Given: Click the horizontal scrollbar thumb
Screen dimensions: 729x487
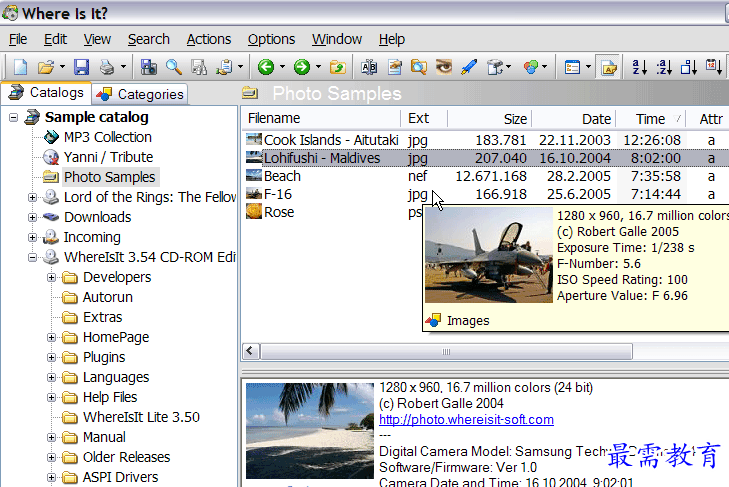Looking at the screenshot, I should (x=446, y=351).
